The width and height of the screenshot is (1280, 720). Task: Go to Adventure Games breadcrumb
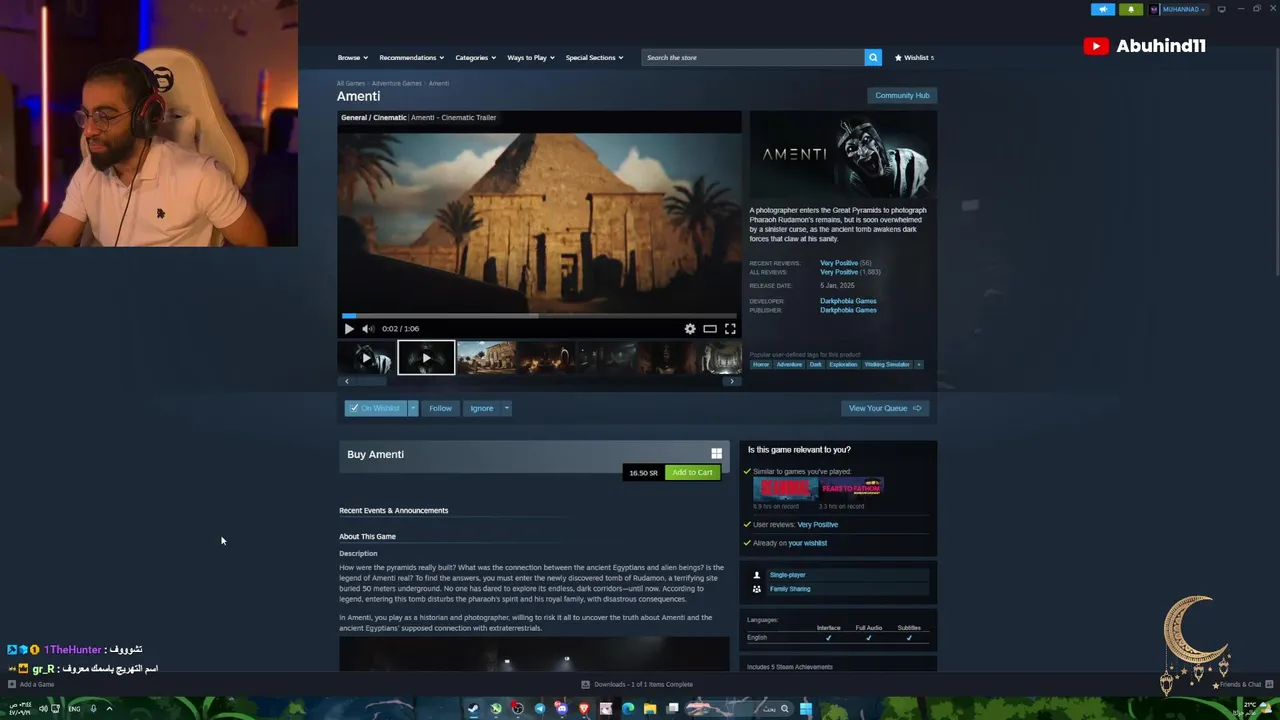click(397, 83)
